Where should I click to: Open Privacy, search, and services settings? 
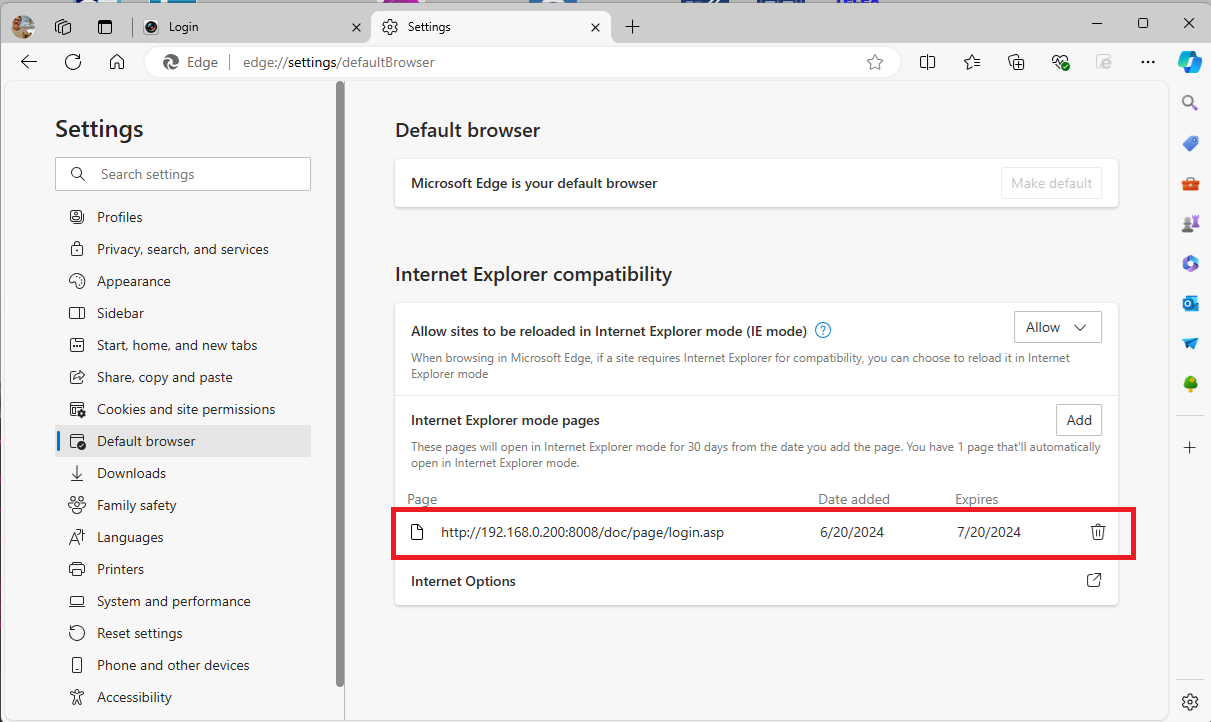point(183,249)
